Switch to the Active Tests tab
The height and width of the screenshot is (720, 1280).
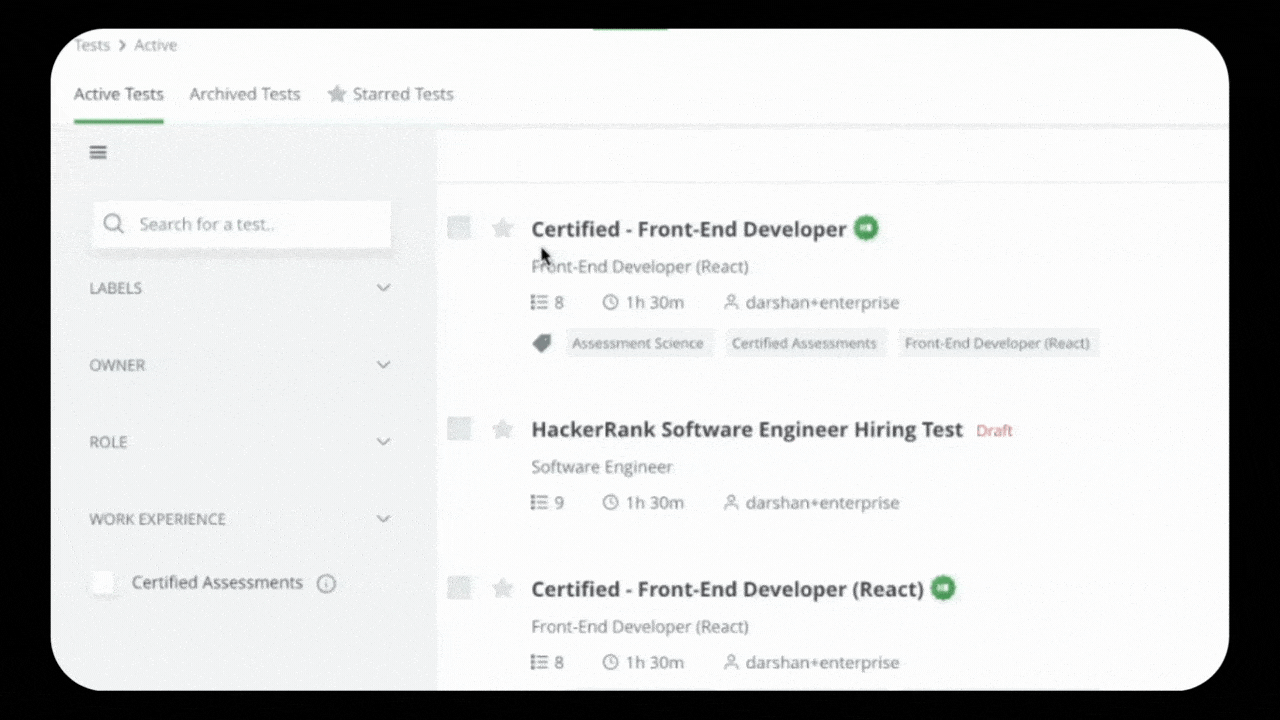[x=119, y=94]
